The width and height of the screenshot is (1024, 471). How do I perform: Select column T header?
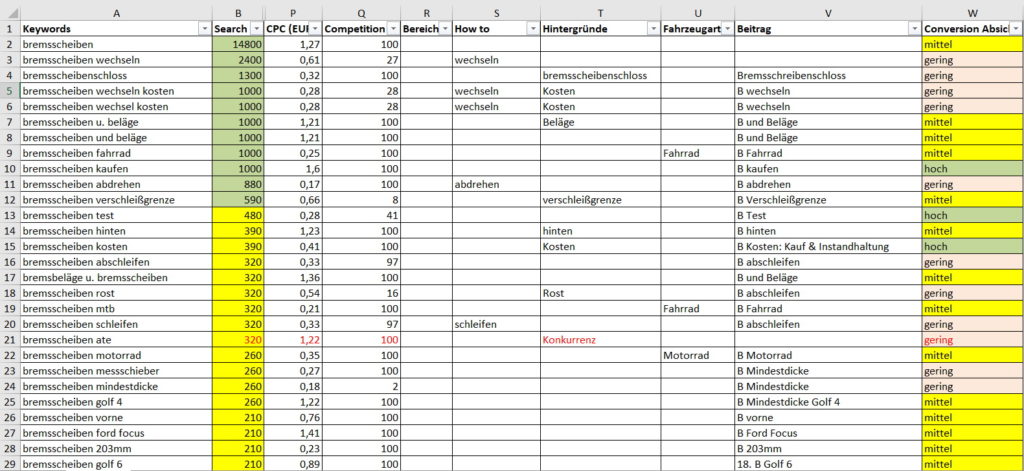click(600, 13)
